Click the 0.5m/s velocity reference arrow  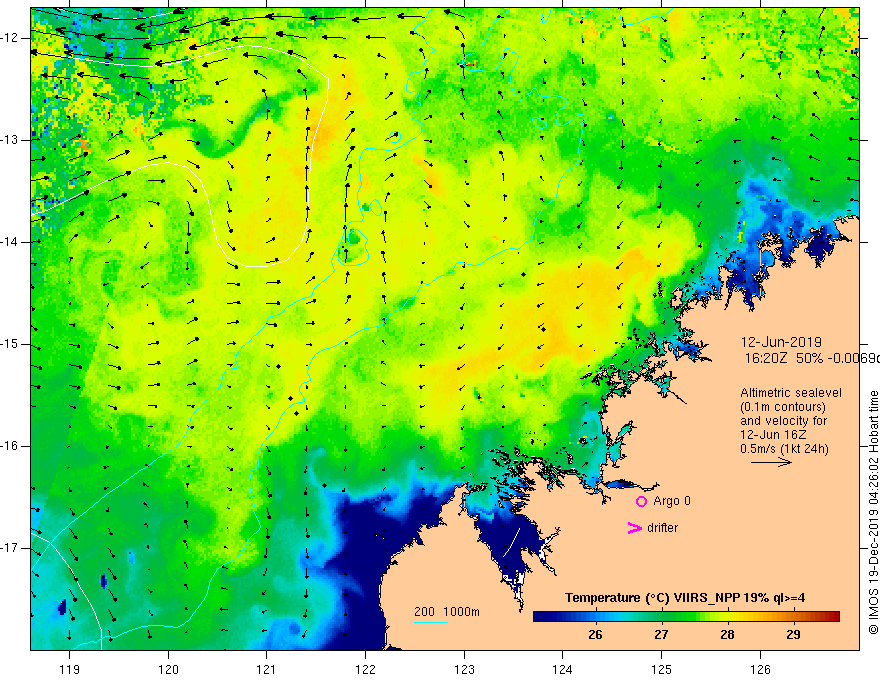771,462
